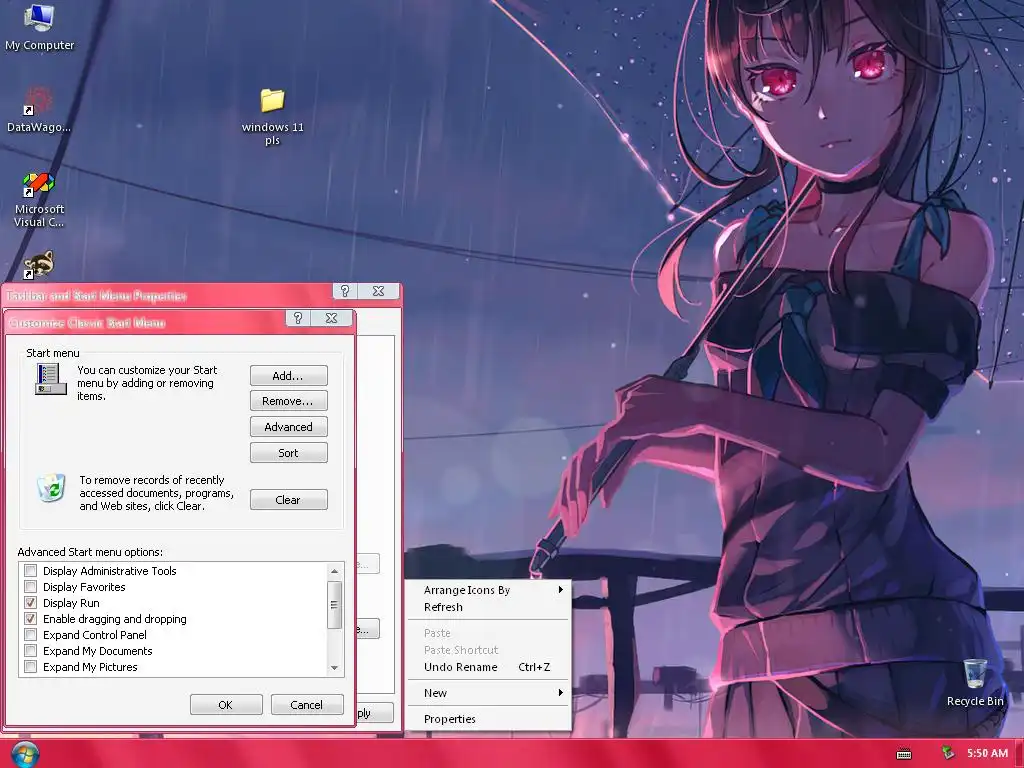The width and height of the screenshot is (1024, 768).
Task: Check Expand My Documents option
Action: point(30,650)
